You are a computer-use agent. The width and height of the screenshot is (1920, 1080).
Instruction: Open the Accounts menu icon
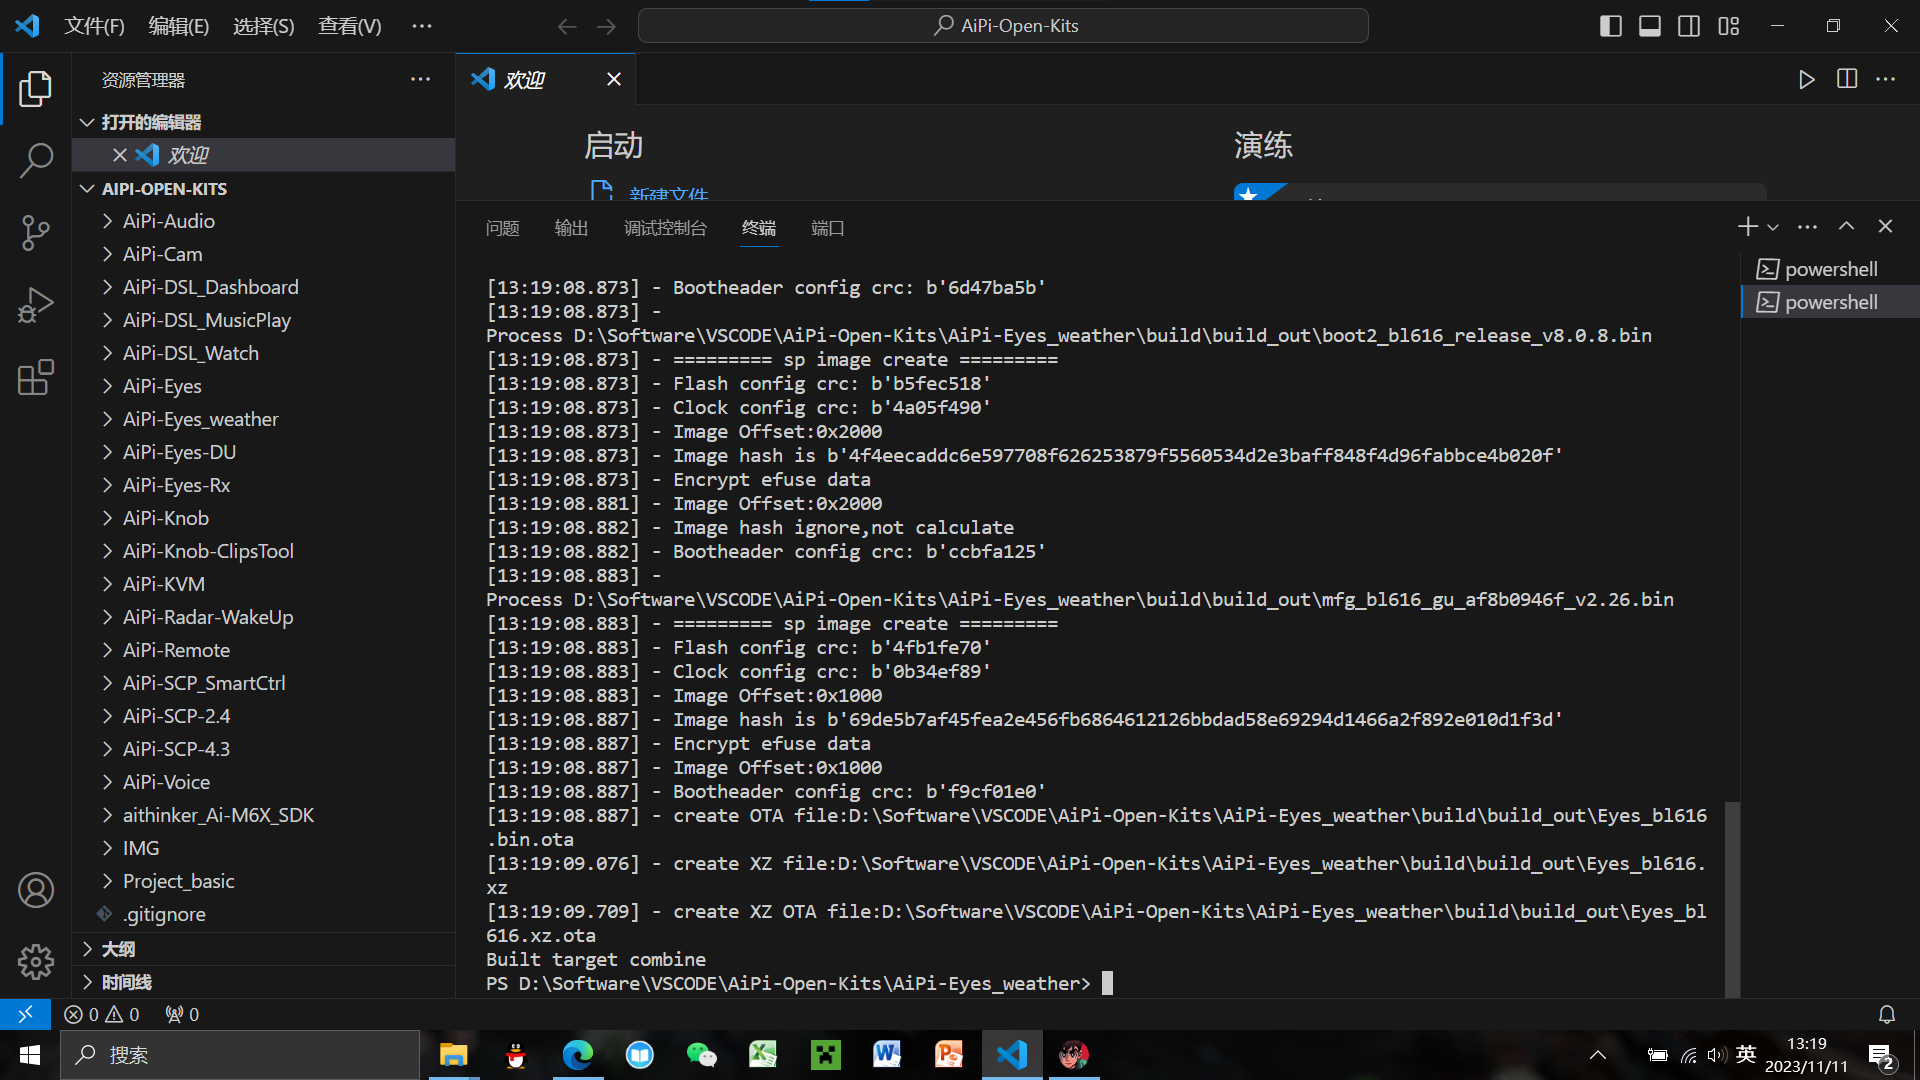36,890
